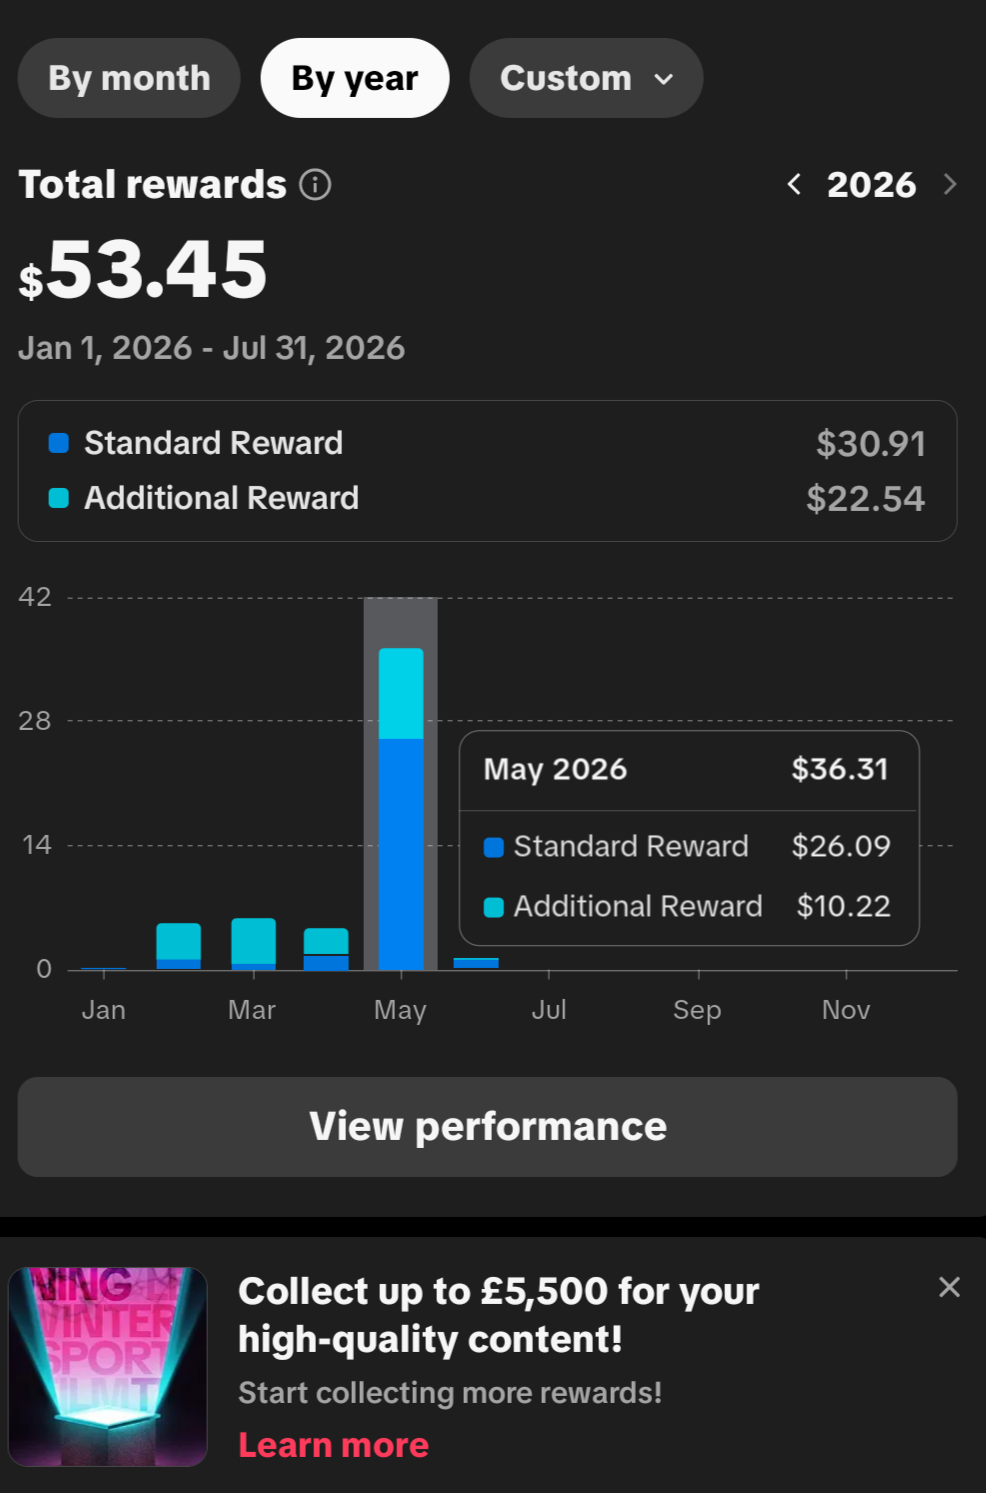Image resolution: width=986 pixels, height=1493 pixels.
Task: Select the February bar in chart
Action: tap(179, 946)
